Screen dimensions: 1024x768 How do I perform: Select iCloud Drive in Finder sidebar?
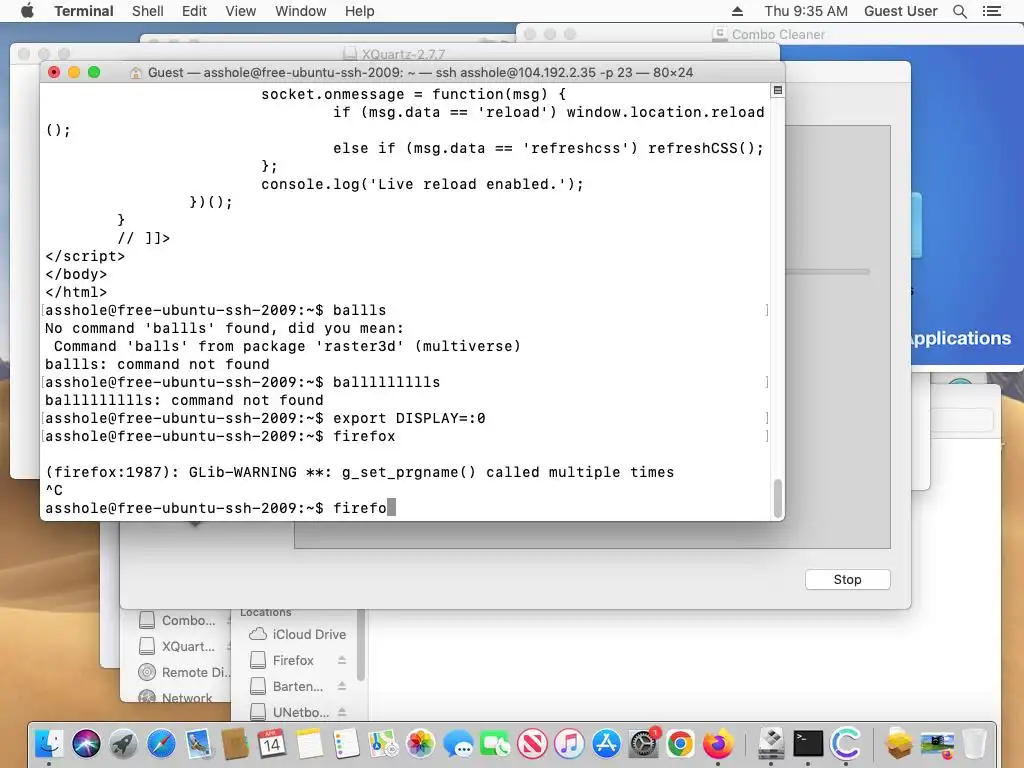[x=298, y=634]
